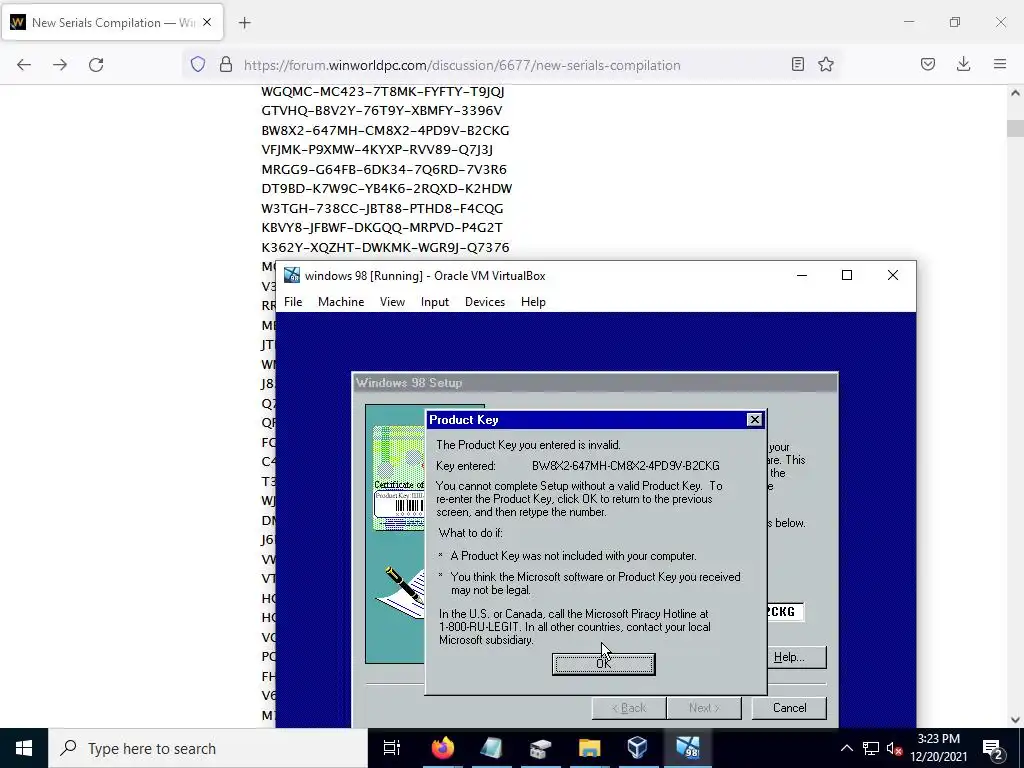Click the Windows 98 Setup title bar
The height and width of the screenshot is (768, 1024).
[594, 383]
